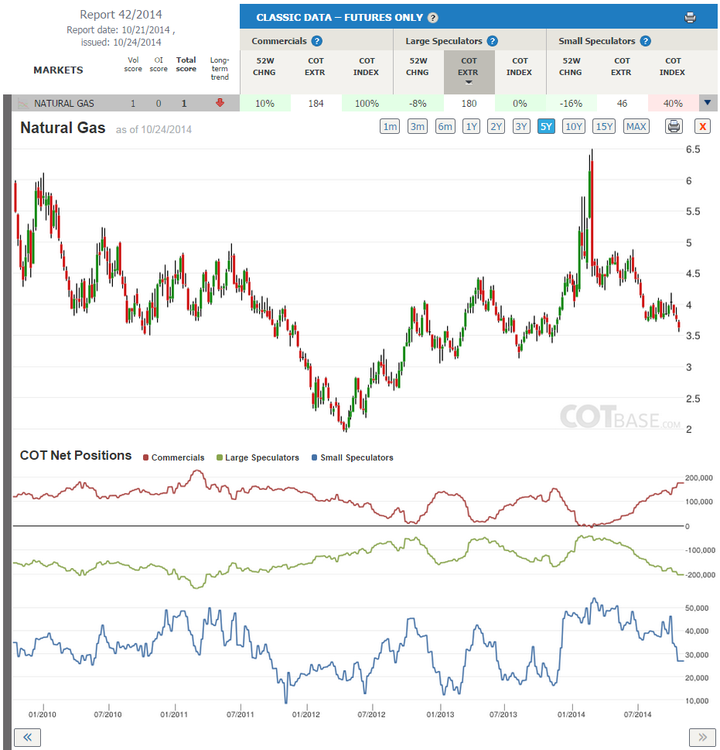
Task: Collapse the Natural Gas row dropdown arrow
Action: pos(708,102)
